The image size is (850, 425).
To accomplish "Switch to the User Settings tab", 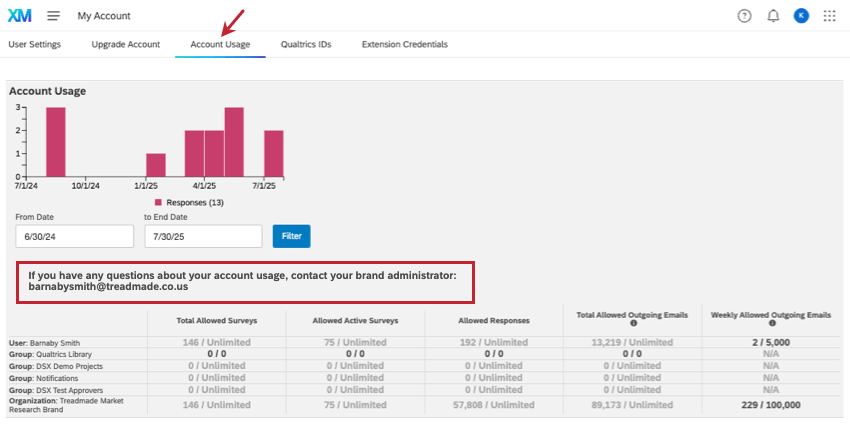I will tap(35, 44).
